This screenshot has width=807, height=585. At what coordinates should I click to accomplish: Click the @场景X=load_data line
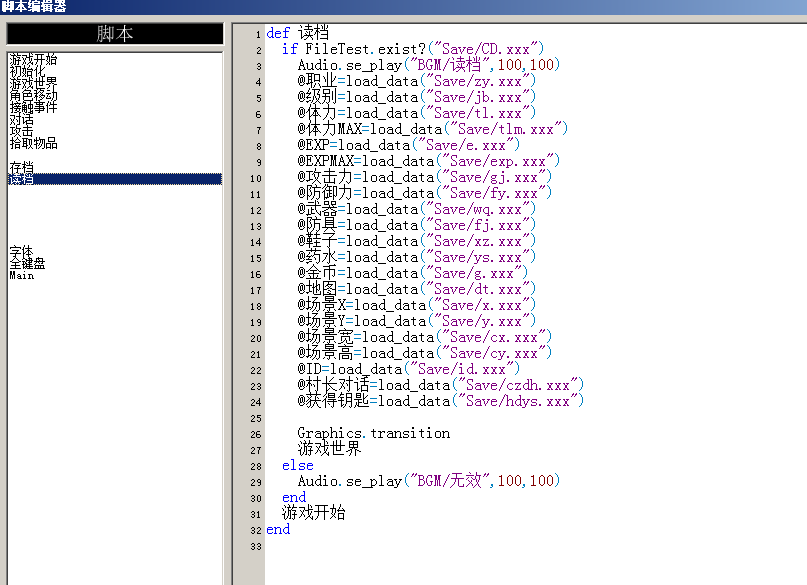416,305
